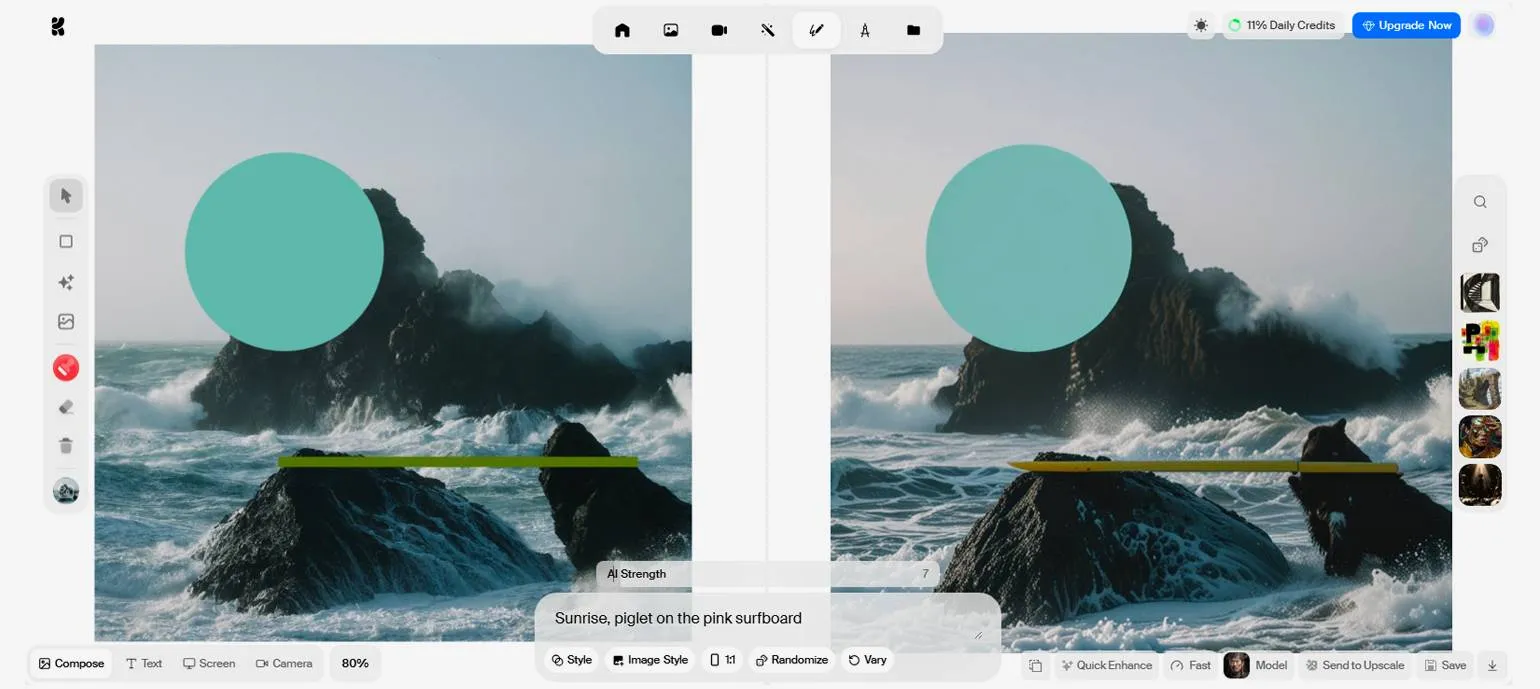Adjust the AI Strength slider

(767, 574)
